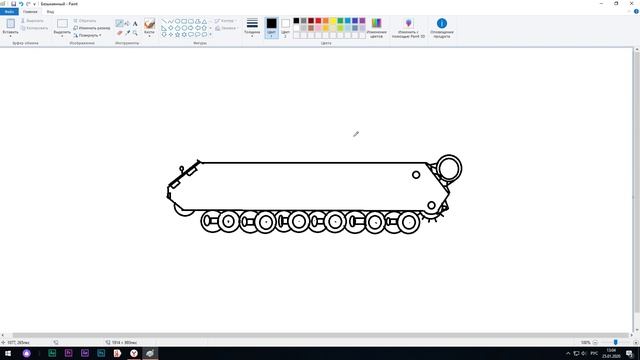
Task: Click Edit with Paint 3D button
Action: [409, 28]
